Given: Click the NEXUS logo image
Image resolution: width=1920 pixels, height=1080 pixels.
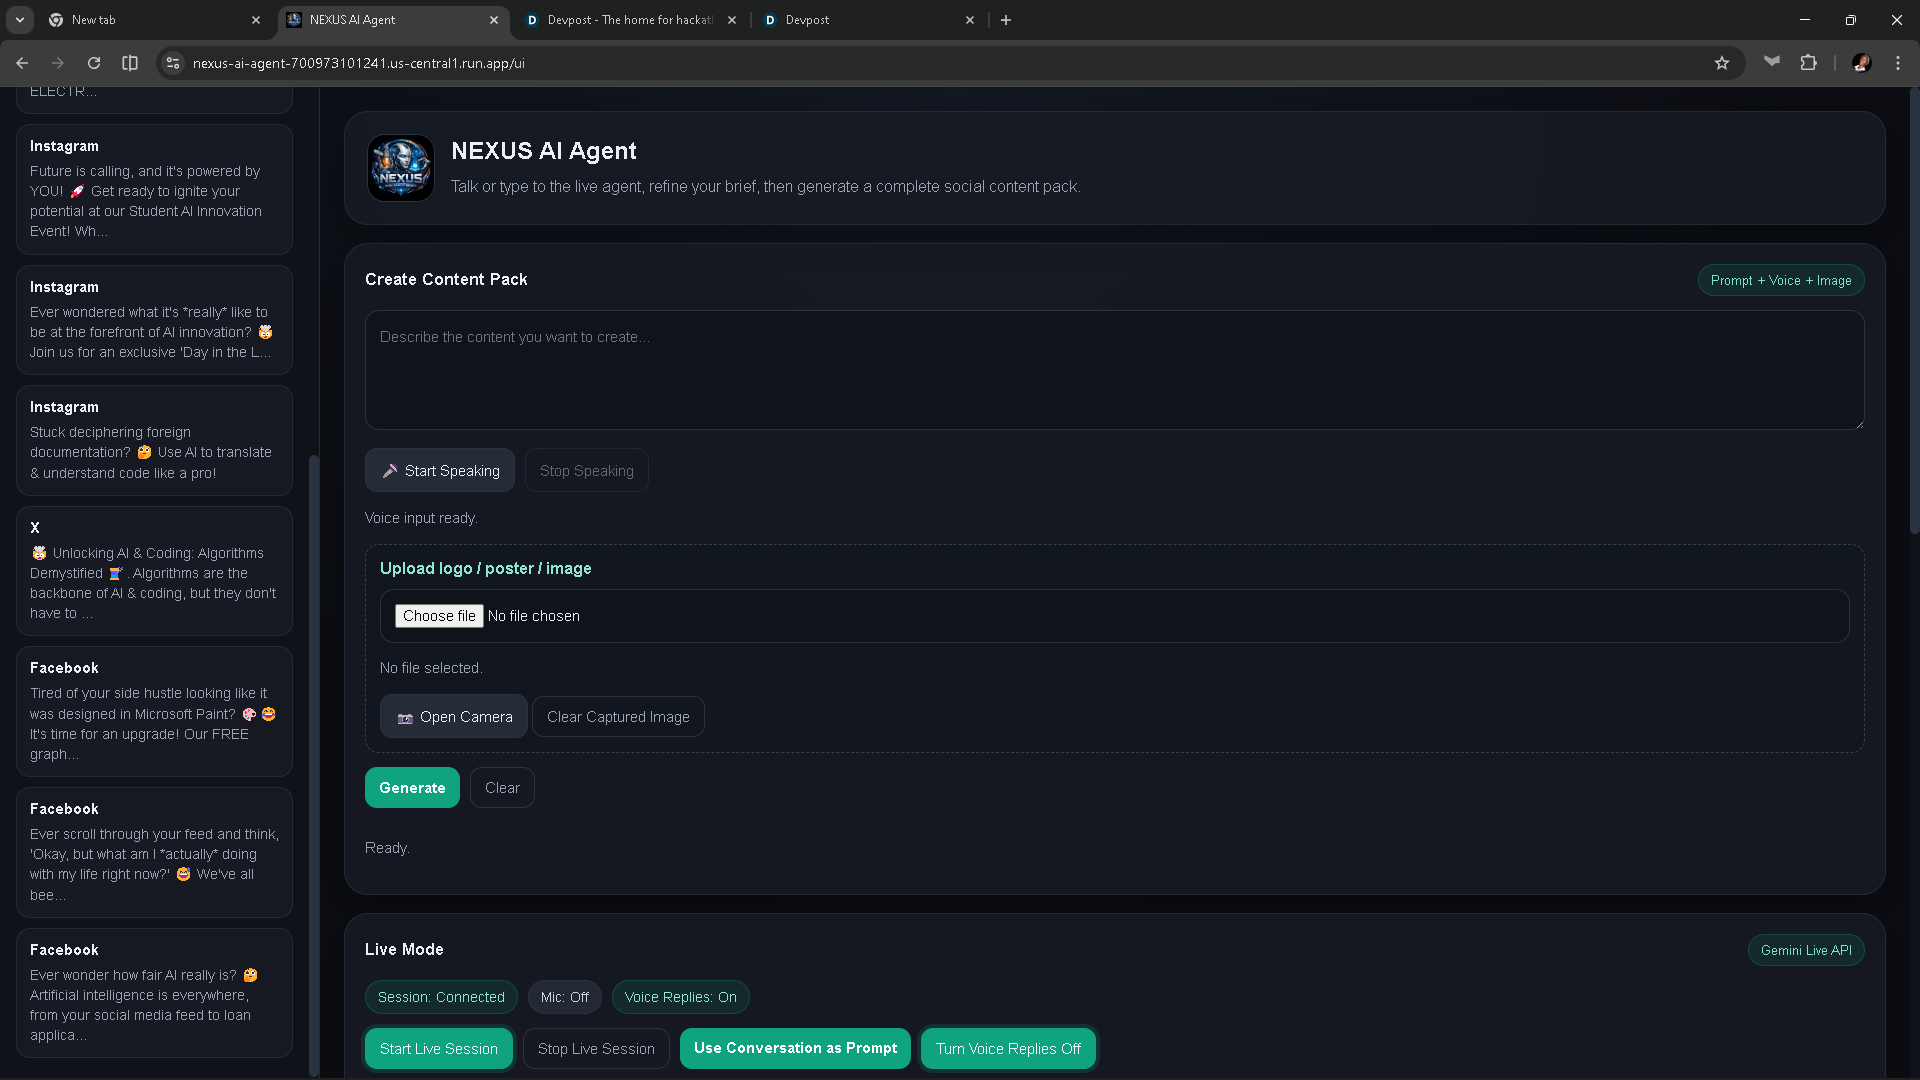Looking at the screenshot, I should pos(400,168).
